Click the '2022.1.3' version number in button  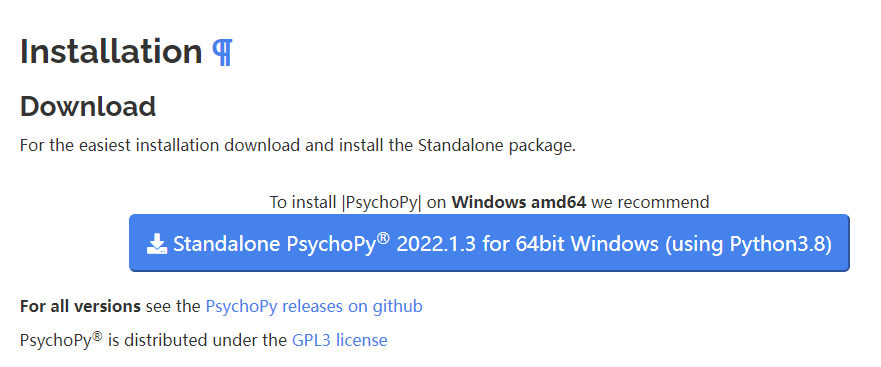tap(437, 244)
